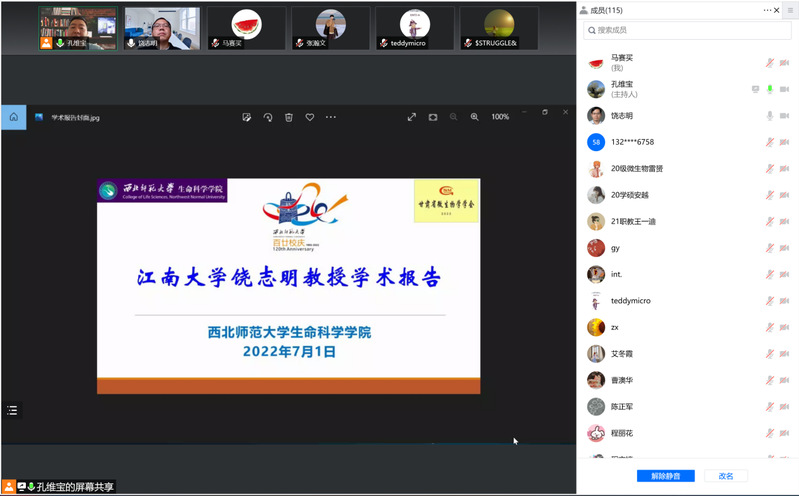799x496 pixels.
Task: Click the home icon in photo viewer
Action: point(13,117)
